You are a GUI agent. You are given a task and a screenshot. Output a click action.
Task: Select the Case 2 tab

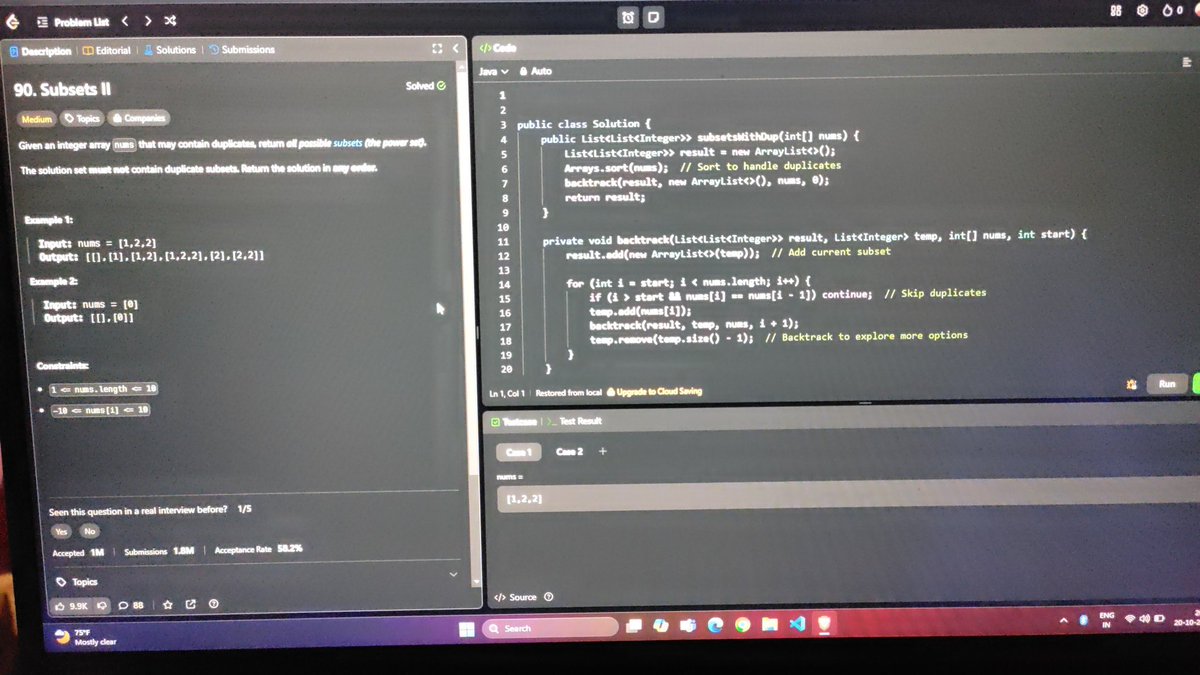pyautogui.click(x=568, y=452)
